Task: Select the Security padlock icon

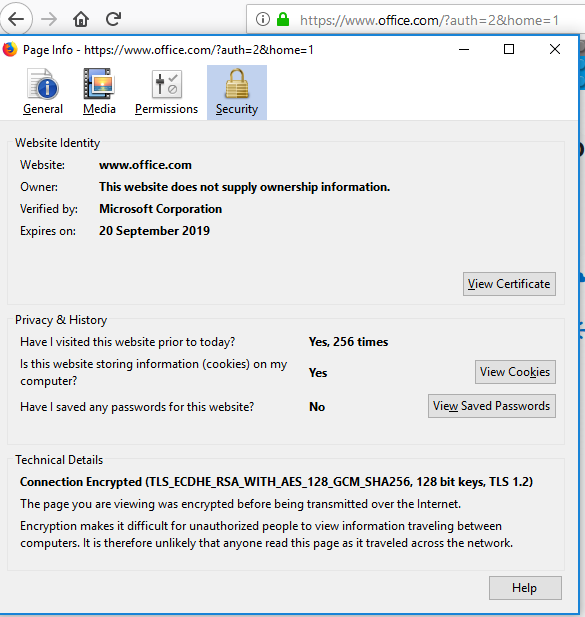Action: (x=236, y=83)
